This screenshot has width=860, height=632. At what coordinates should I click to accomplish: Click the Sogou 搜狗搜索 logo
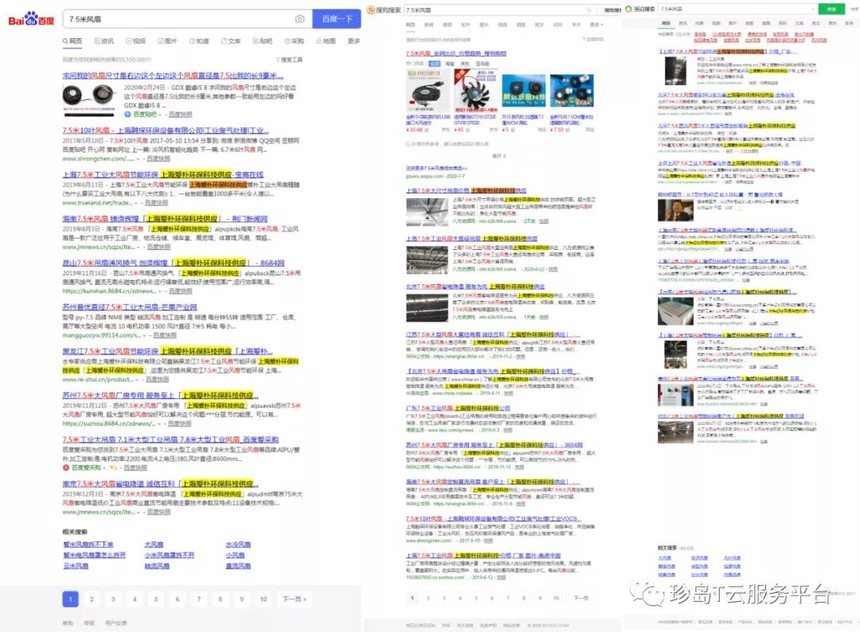point(384,10)
